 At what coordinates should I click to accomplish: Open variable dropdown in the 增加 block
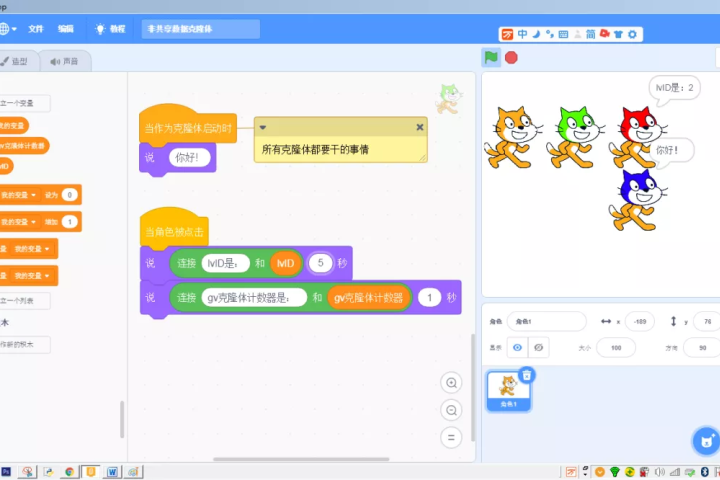pos(33,221)
